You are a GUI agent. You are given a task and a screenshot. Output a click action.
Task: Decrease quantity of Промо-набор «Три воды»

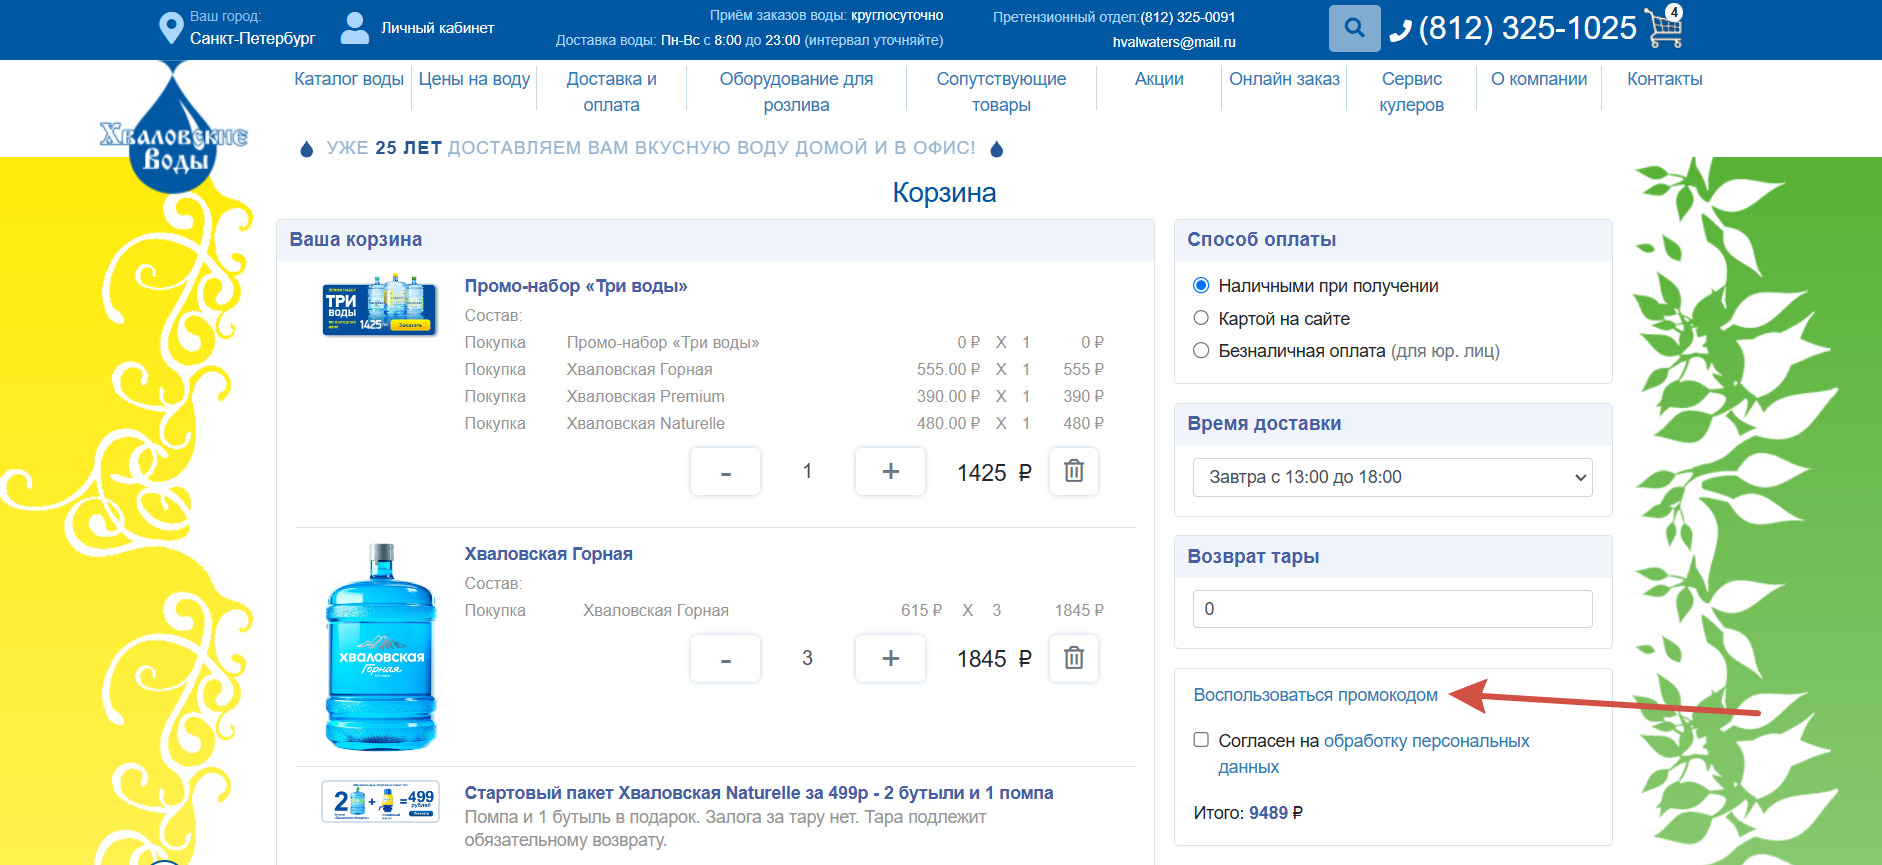(725, 471)
